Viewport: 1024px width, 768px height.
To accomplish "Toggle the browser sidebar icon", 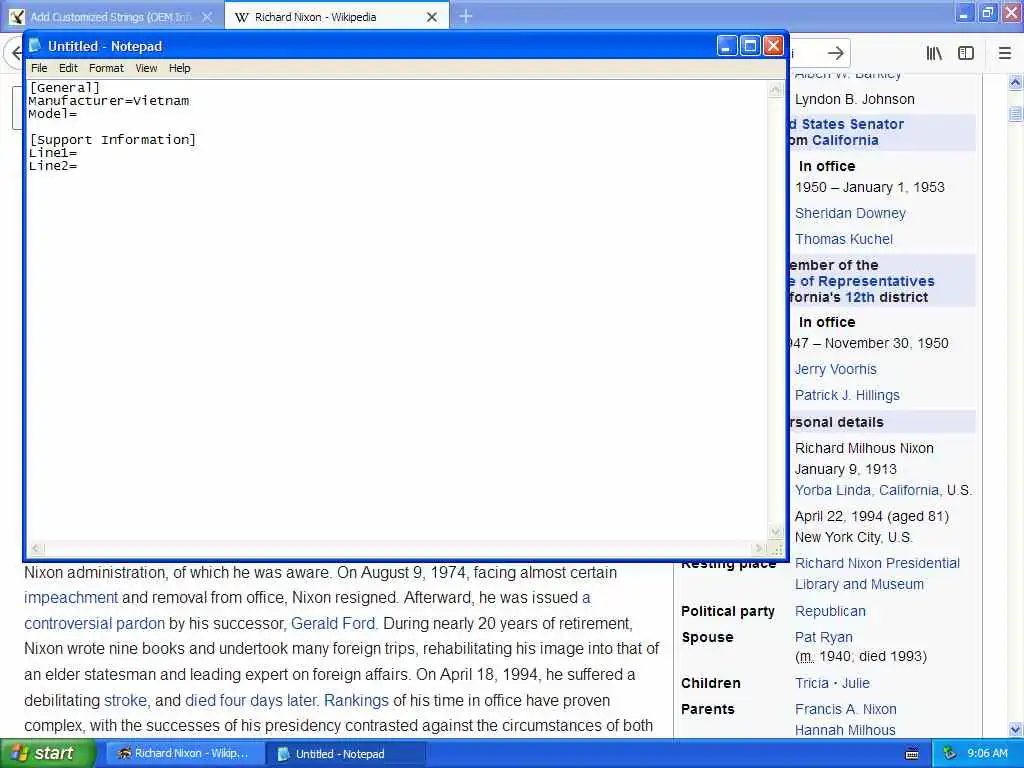I will tap(966, 54).
